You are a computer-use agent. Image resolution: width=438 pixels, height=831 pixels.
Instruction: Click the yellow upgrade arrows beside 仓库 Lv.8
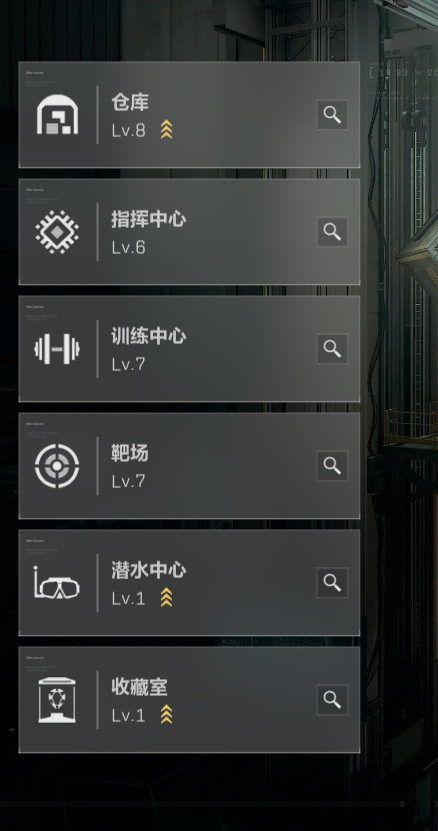pyautogui.click(x=167, y=130)
